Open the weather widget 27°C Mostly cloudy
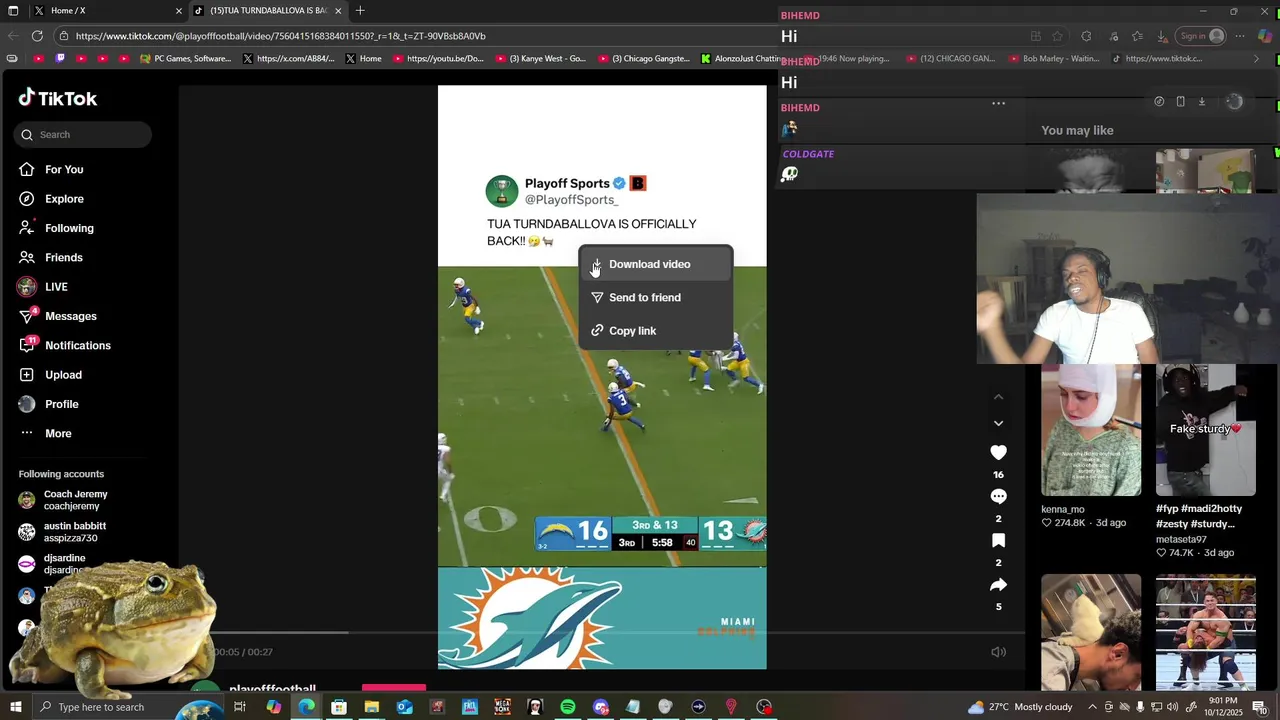 (x=1020, y=707)
